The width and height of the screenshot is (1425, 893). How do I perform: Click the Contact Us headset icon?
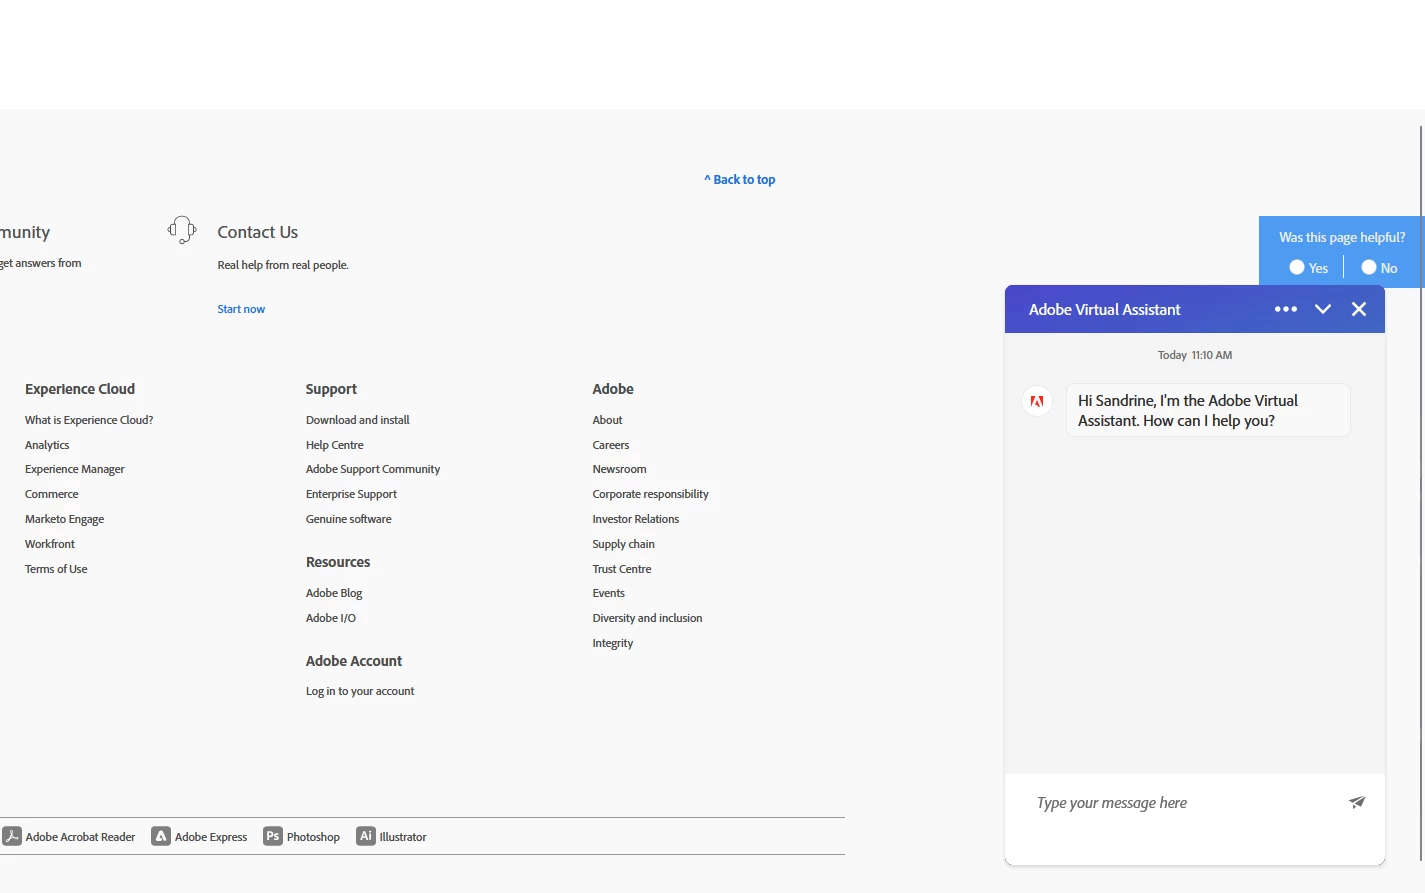coord(182,230)
